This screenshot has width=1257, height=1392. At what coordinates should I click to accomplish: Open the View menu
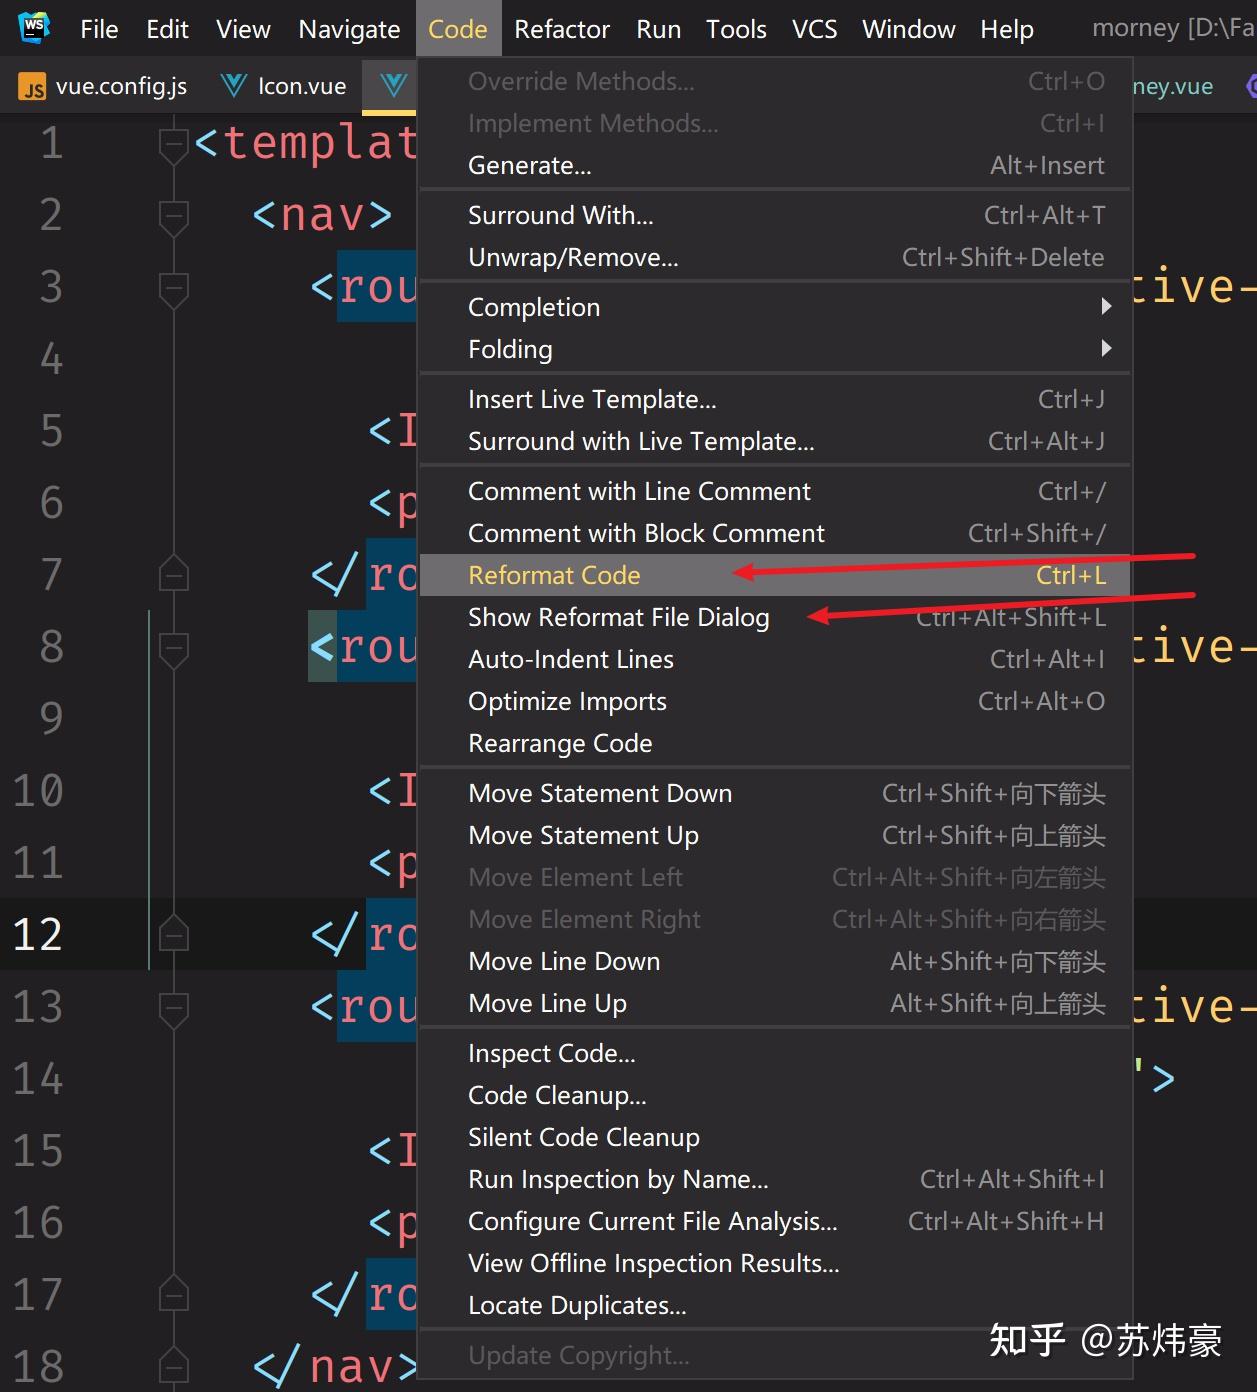click(243, 29)
